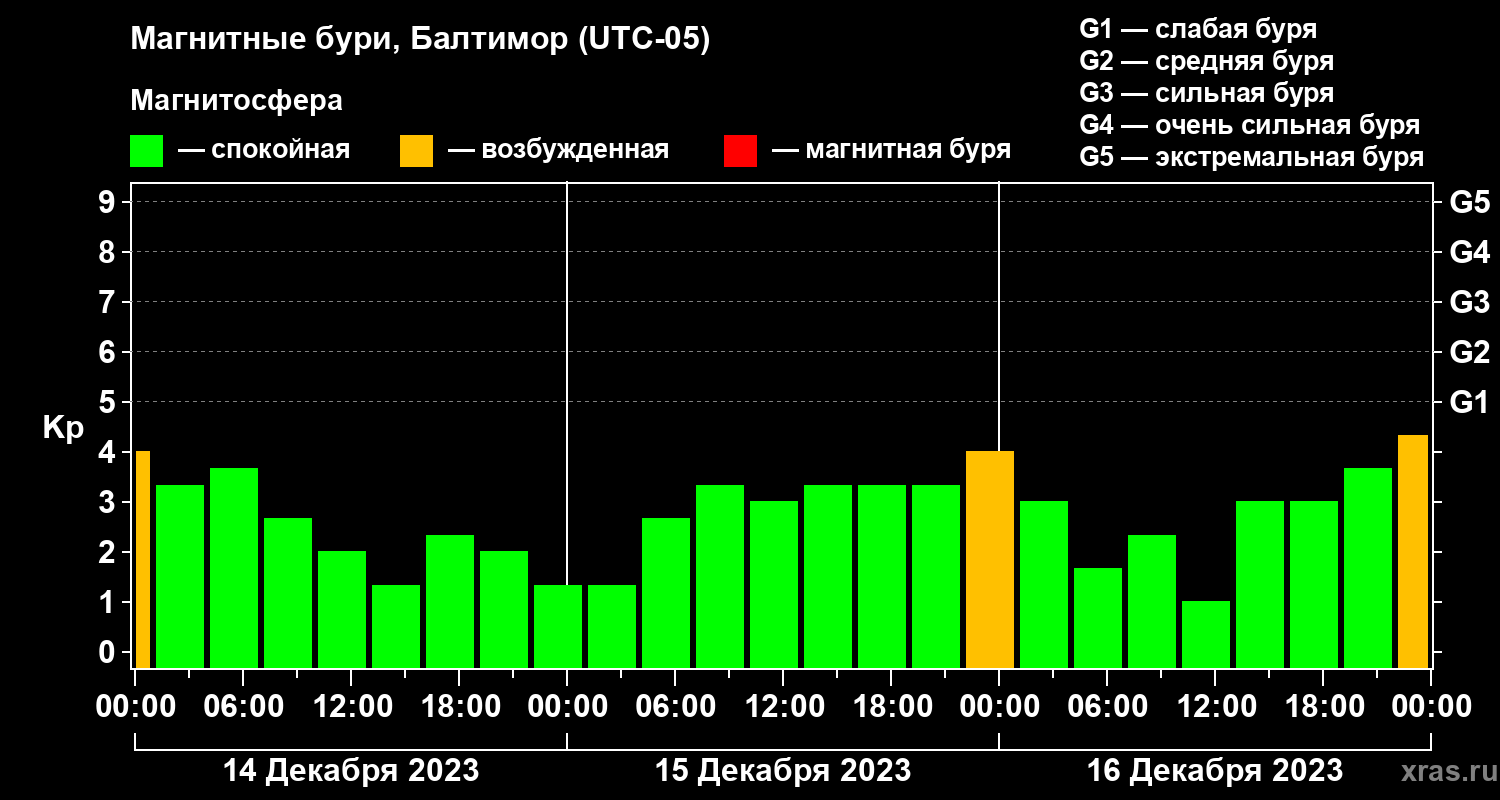
Task: Click the '— спокойная' legend label
Action: [264, 151]
